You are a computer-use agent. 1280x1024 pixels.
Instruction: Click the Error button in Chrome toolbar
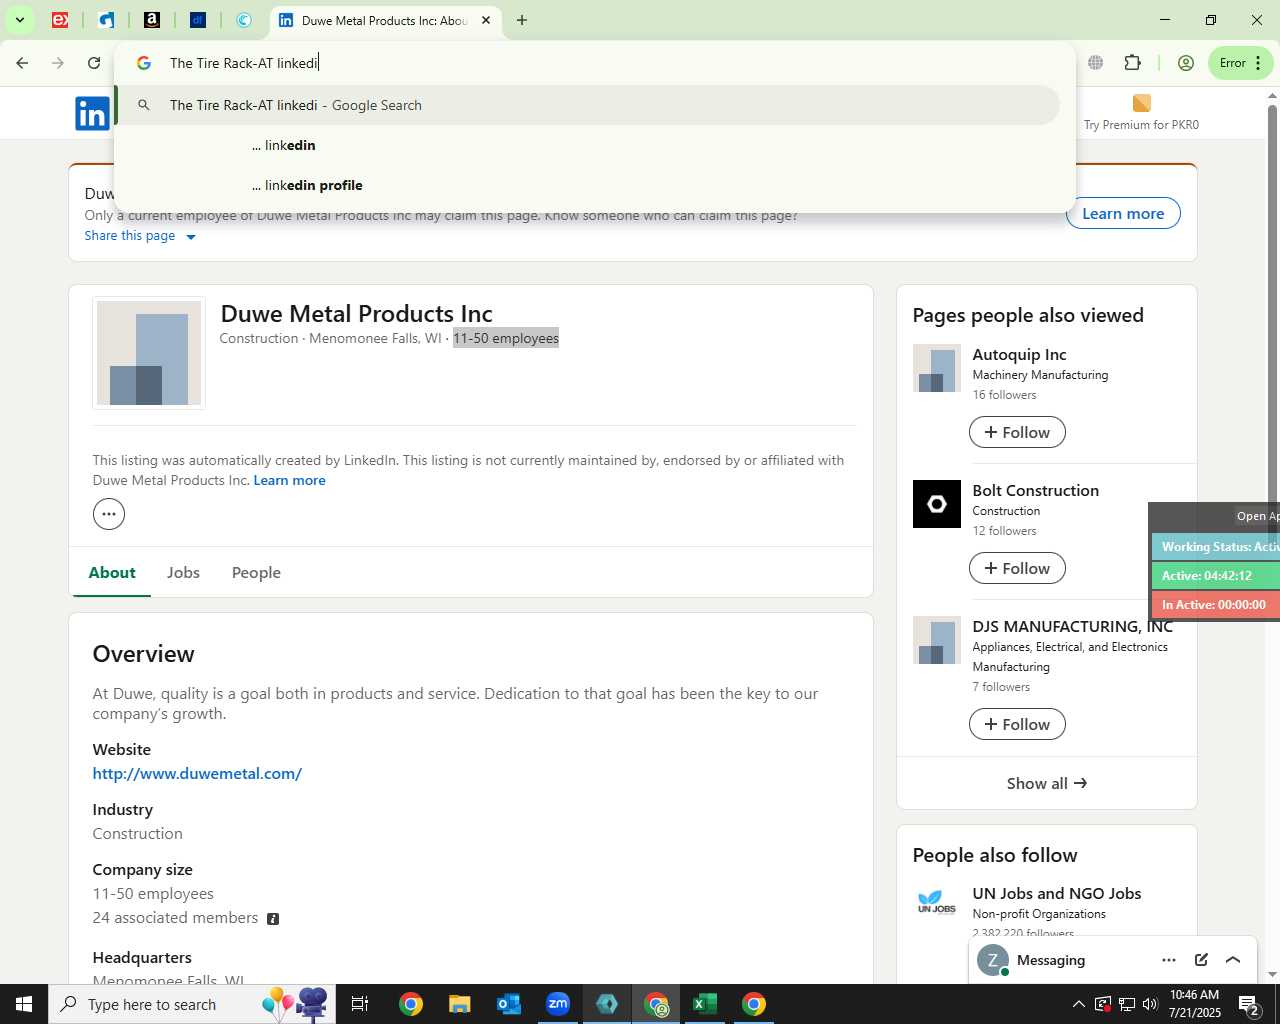pyautogui.click(x=1240, y=63)
